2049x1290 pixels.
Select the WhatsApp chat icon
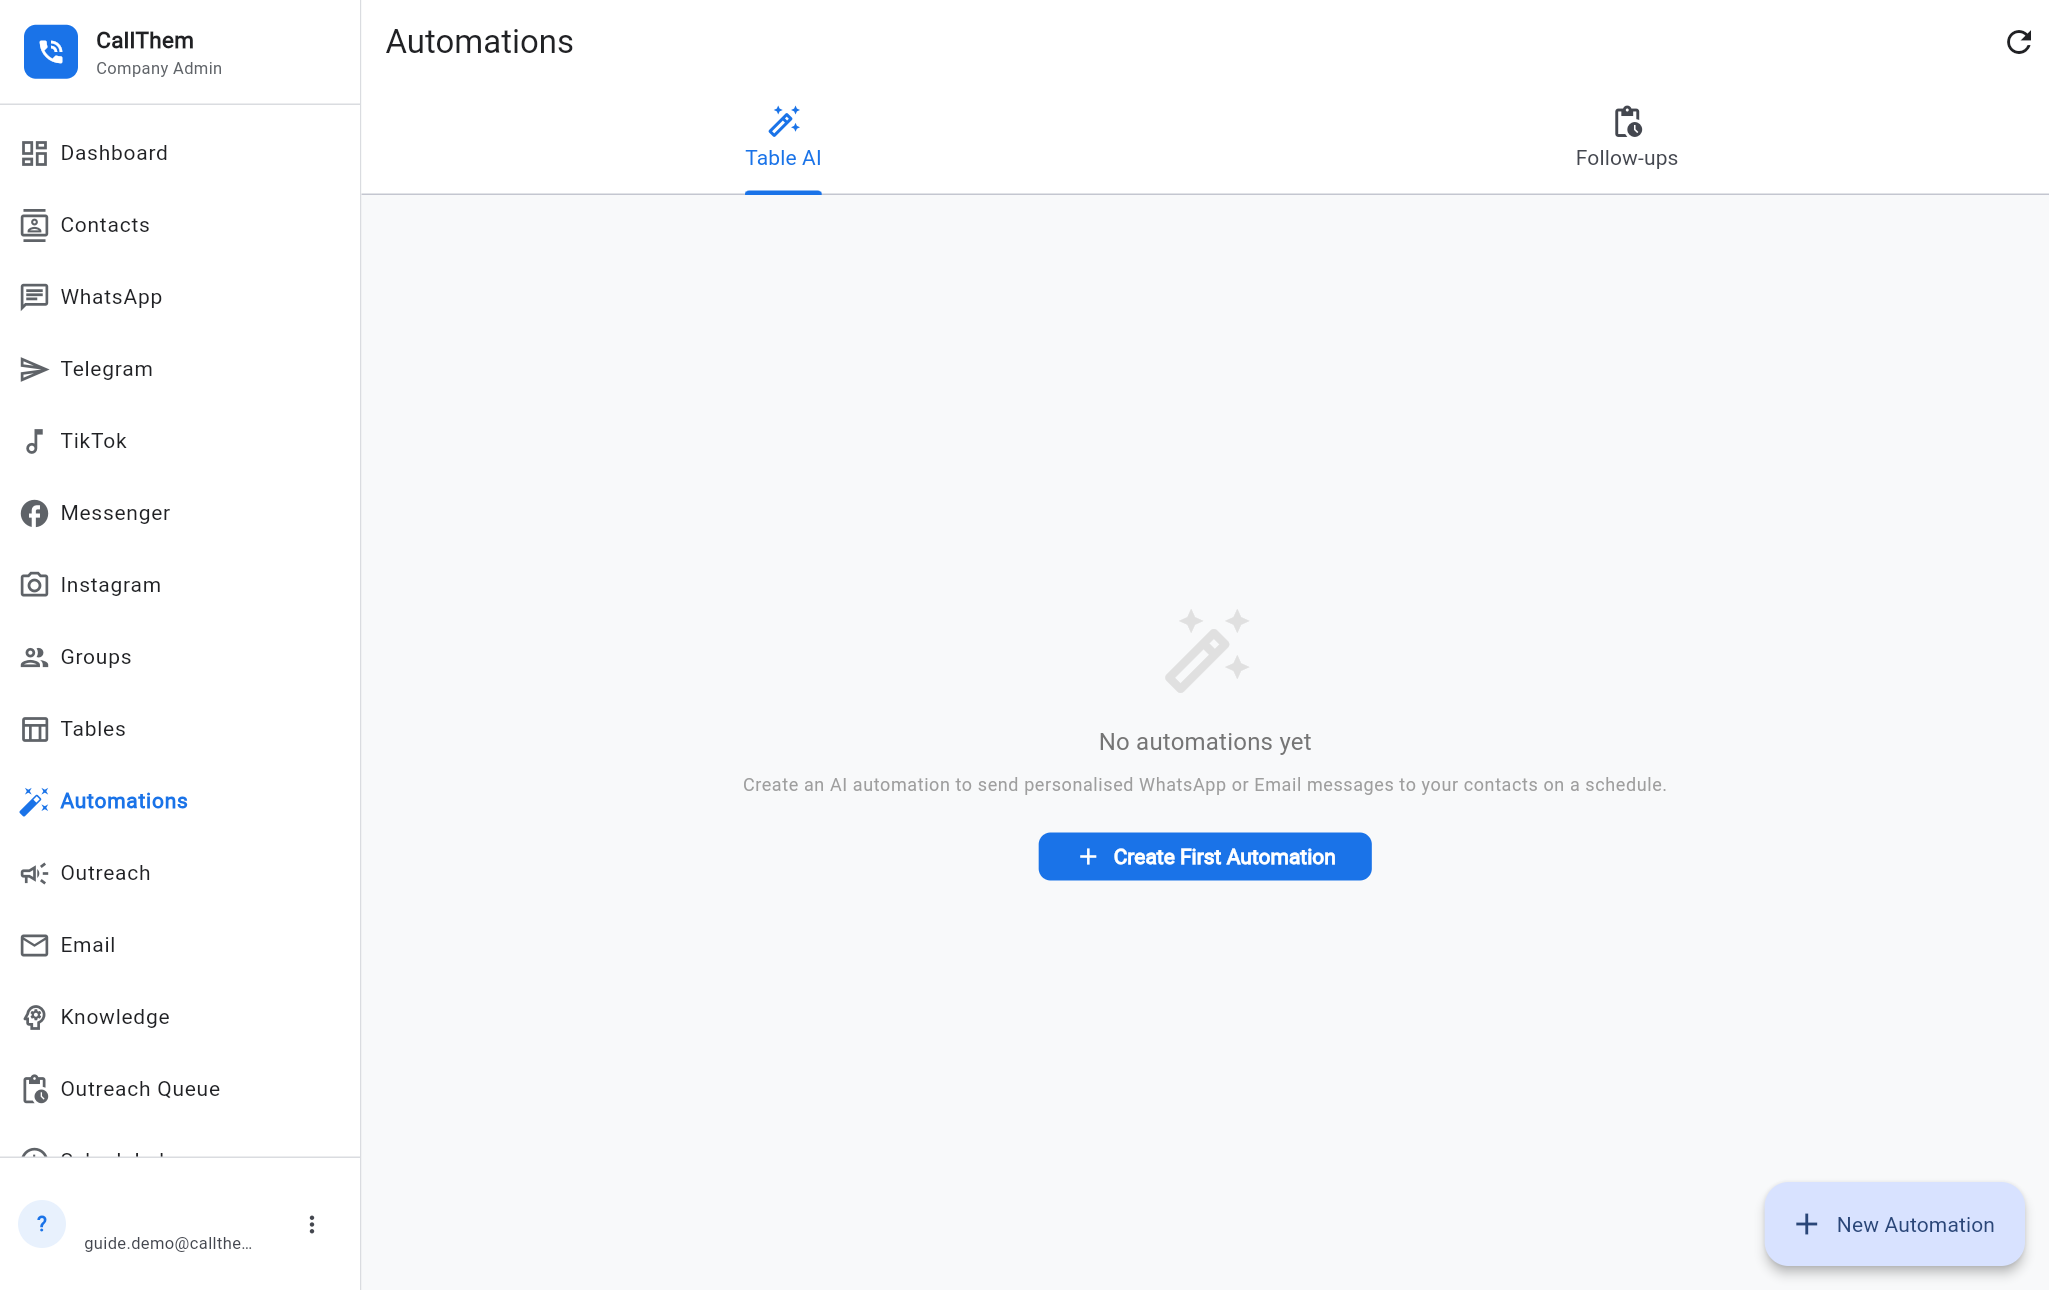coord(34,297)
